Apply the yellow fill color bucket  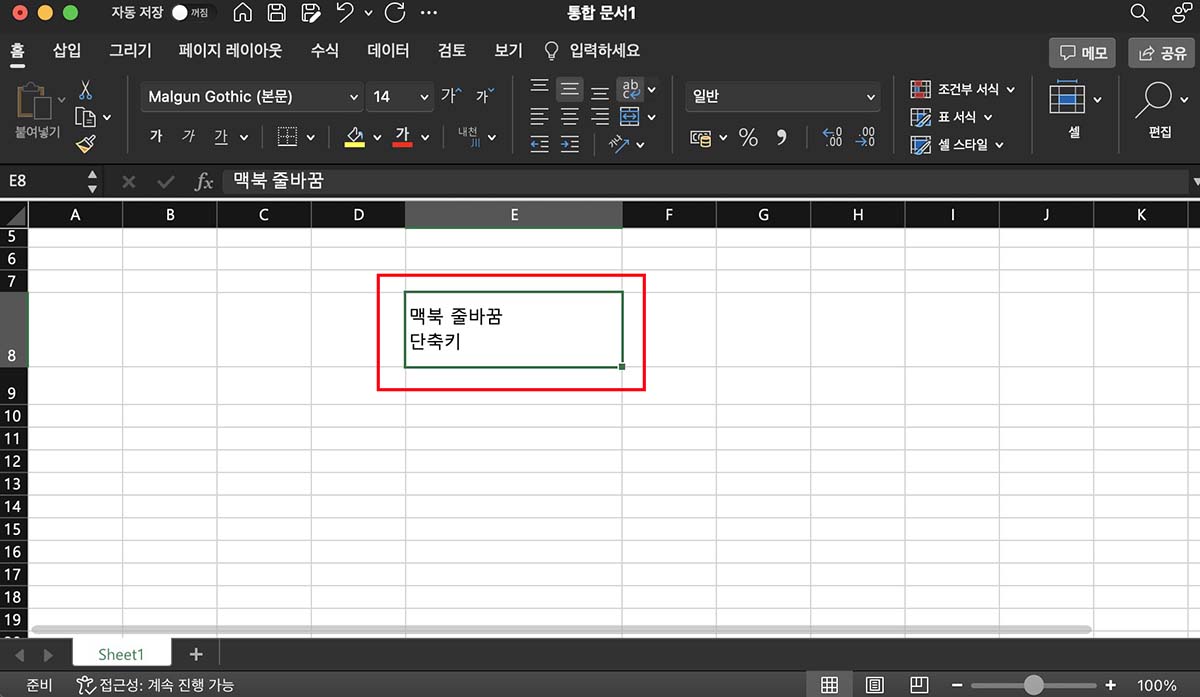point(354,136)
